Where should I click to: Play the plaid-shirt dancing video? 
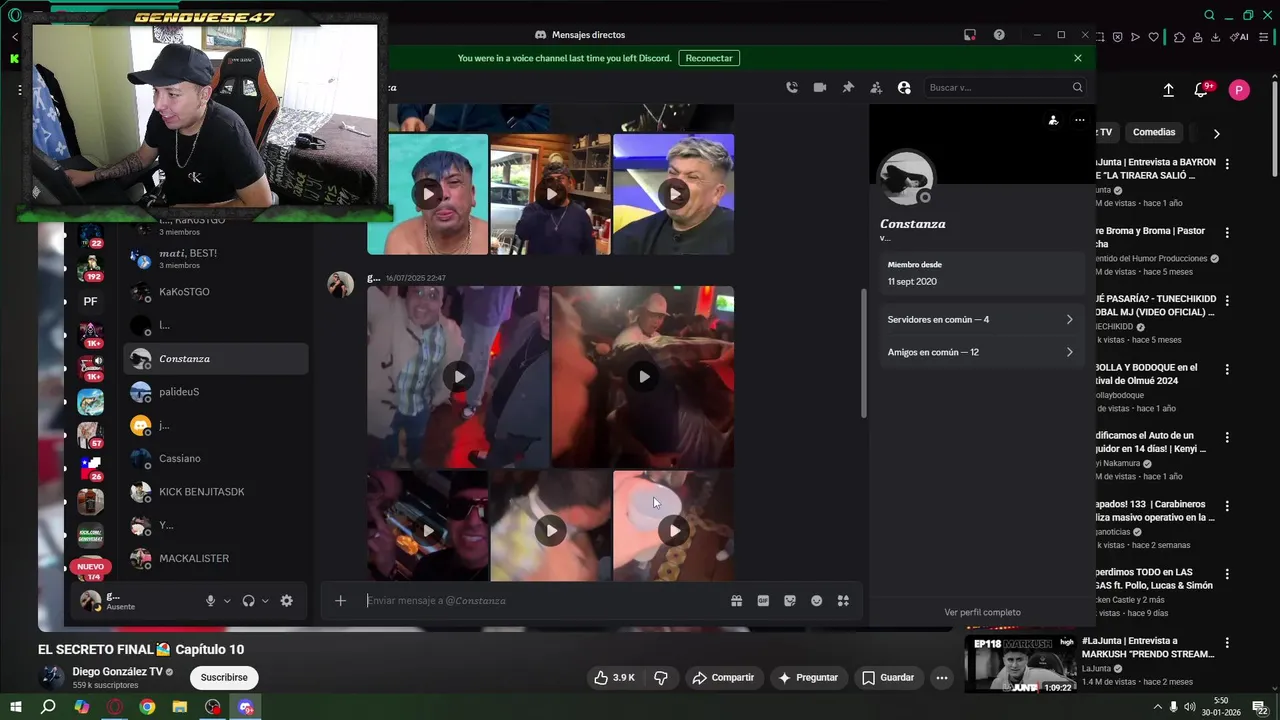point(458,377)
